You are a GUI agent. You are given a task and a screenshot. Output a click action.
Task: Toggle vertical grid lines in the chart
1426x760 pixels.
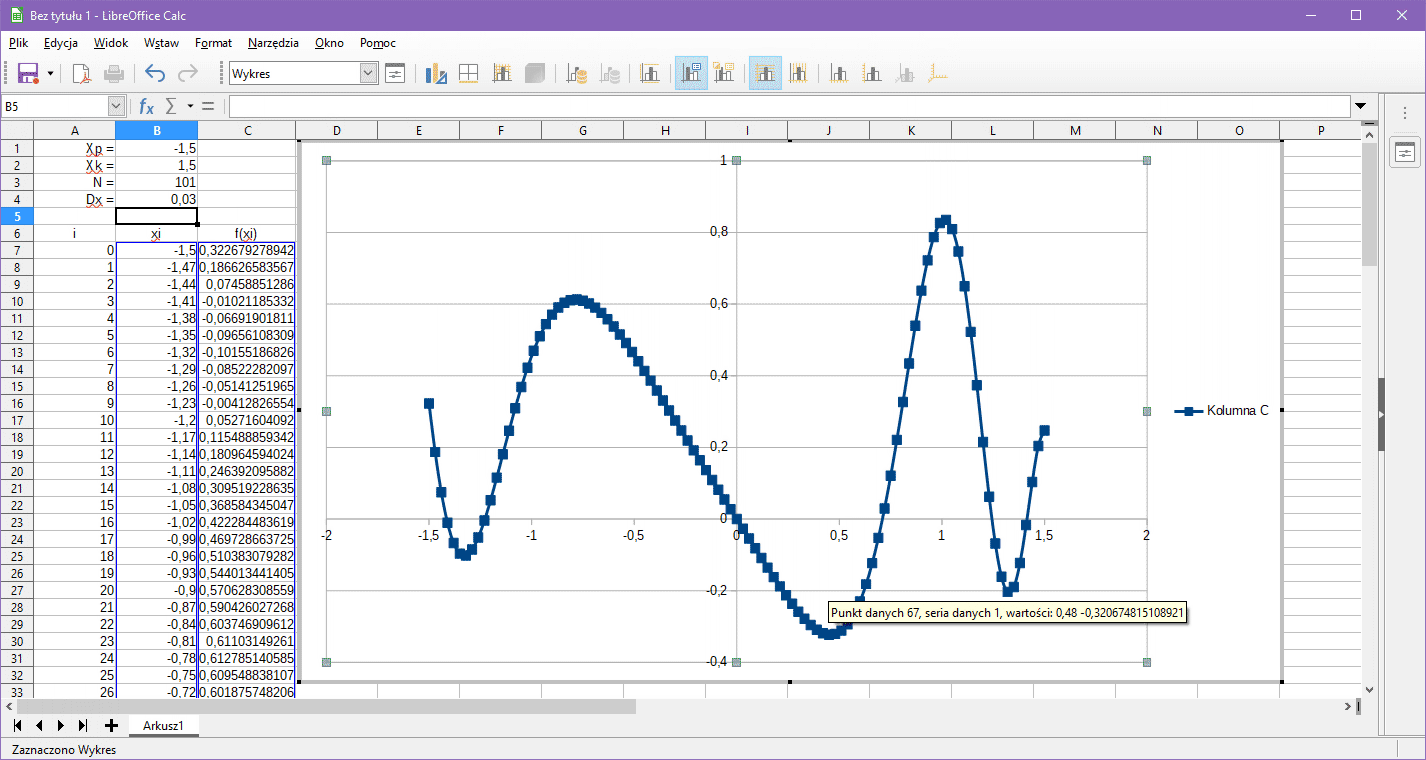tap(798, 73)
